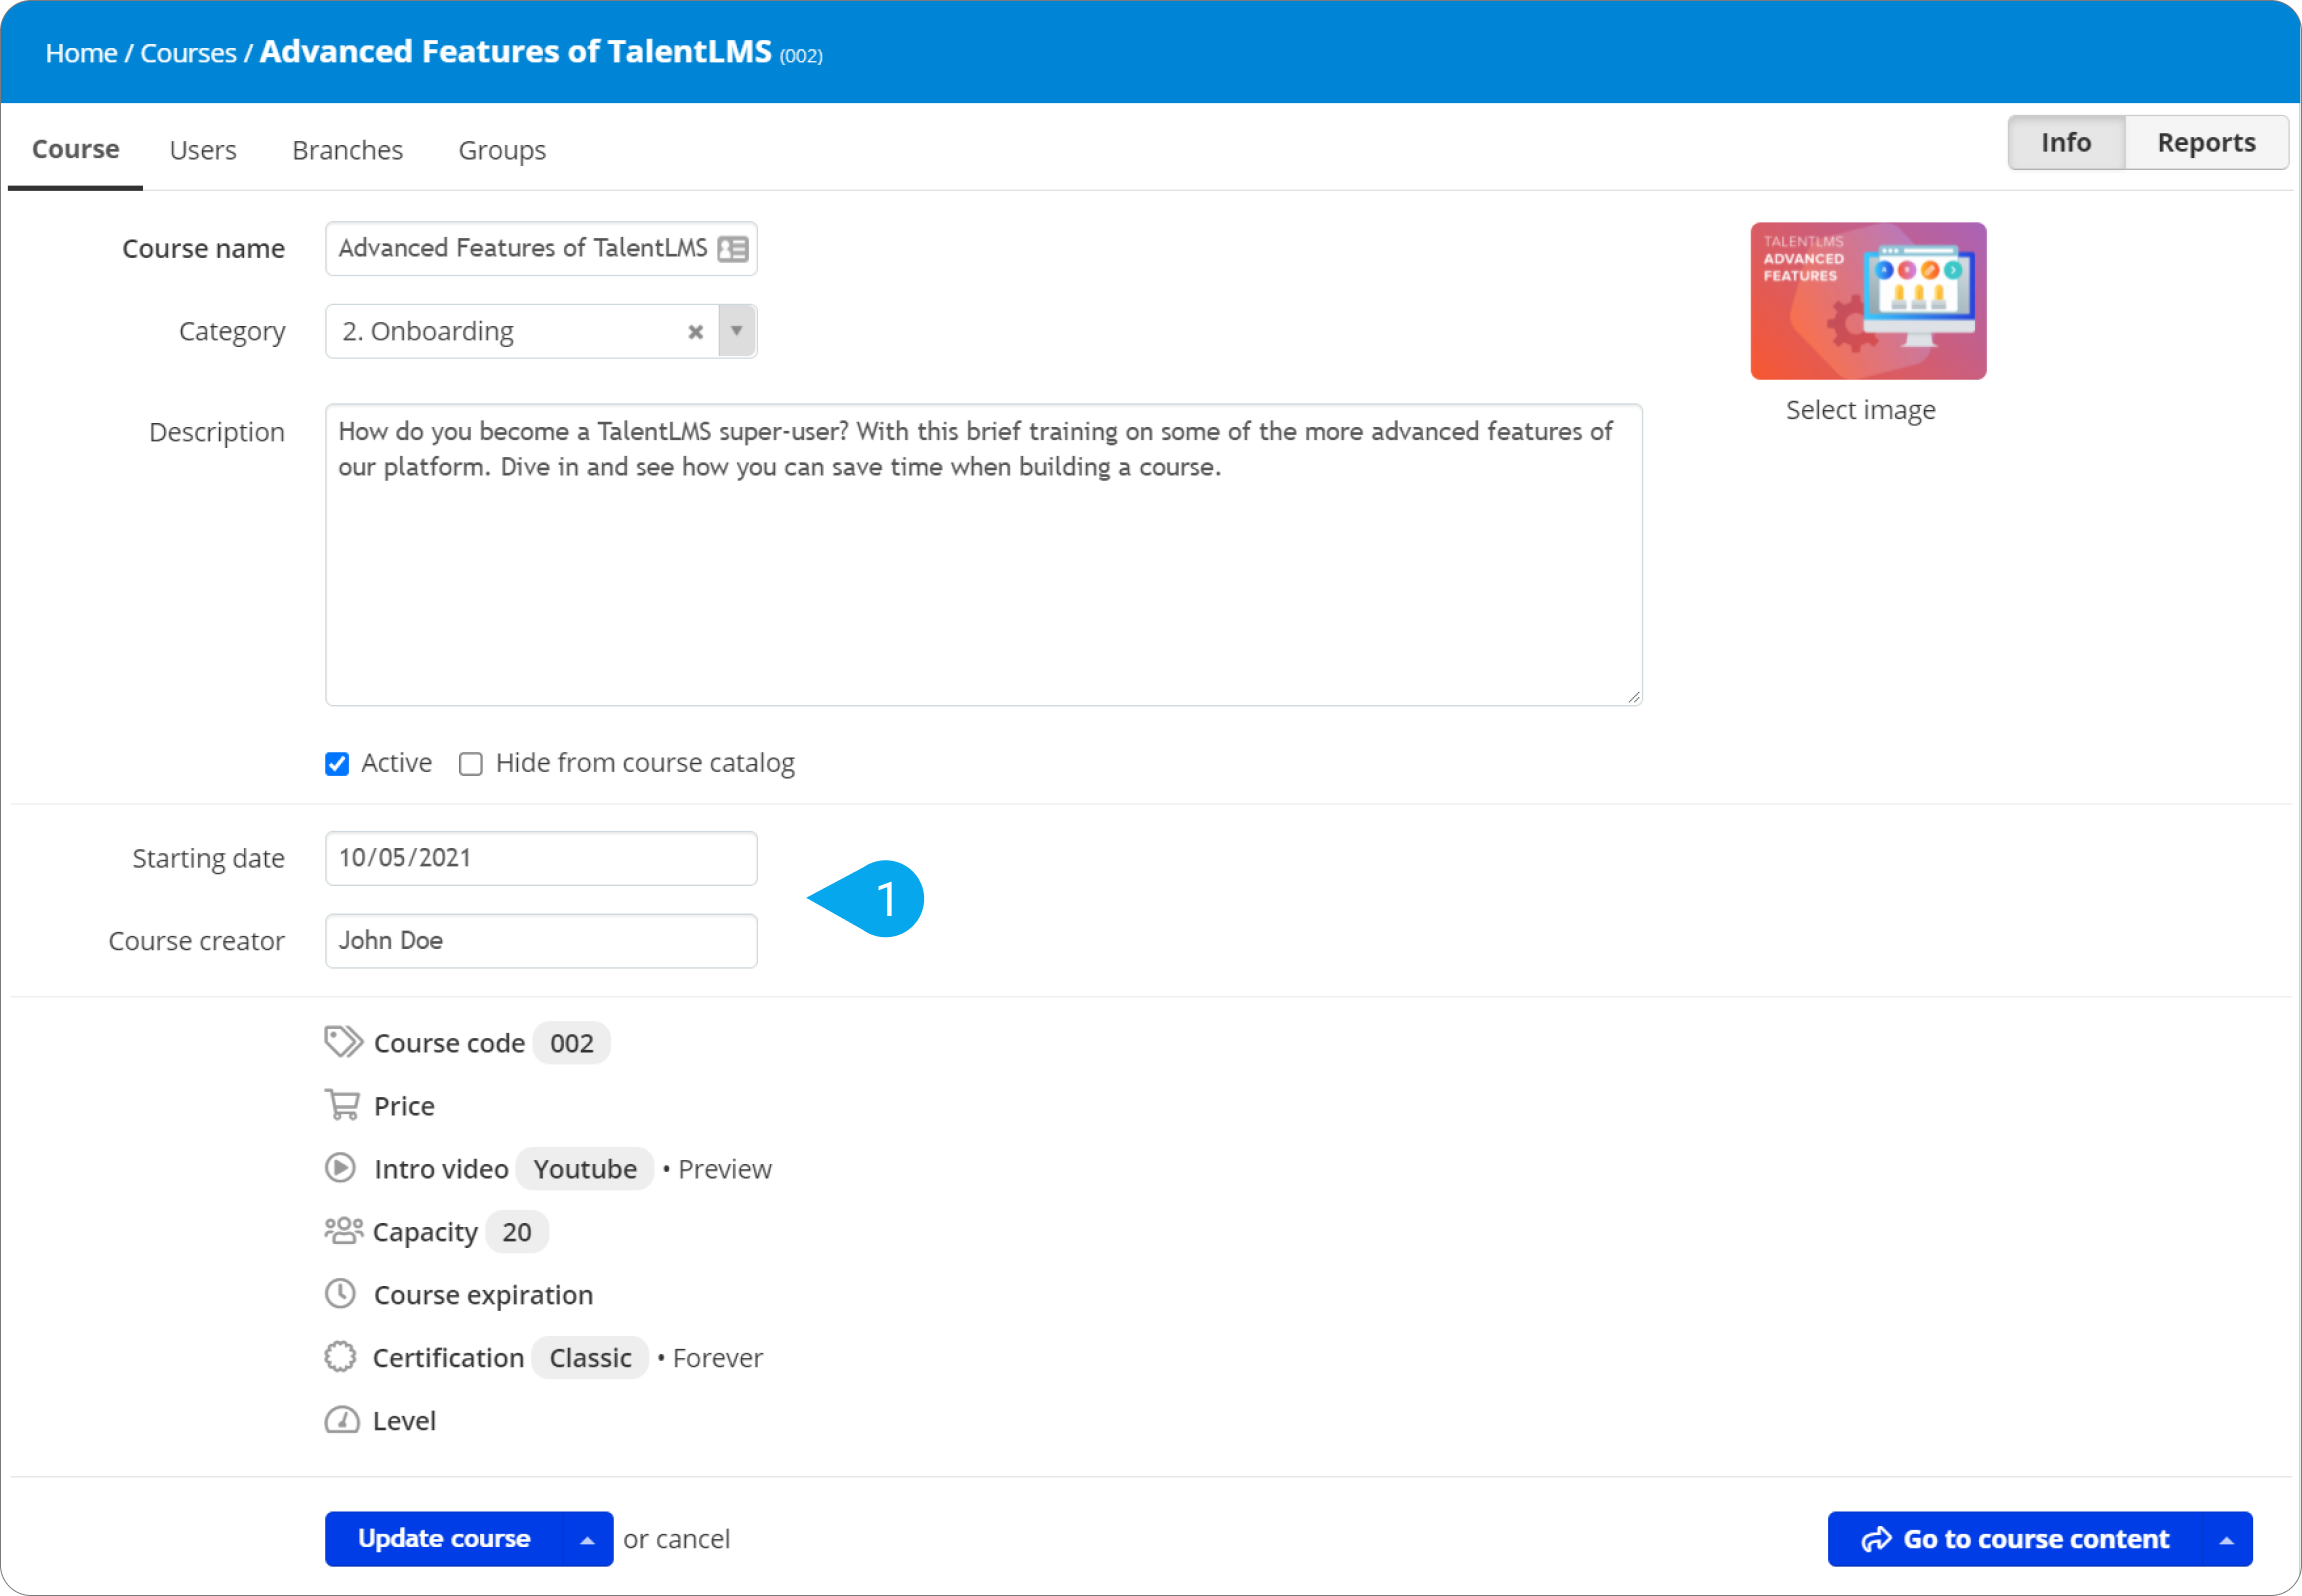Click the Course code tag icon
2302x1596 pixels.
[x=343, y=1042]
